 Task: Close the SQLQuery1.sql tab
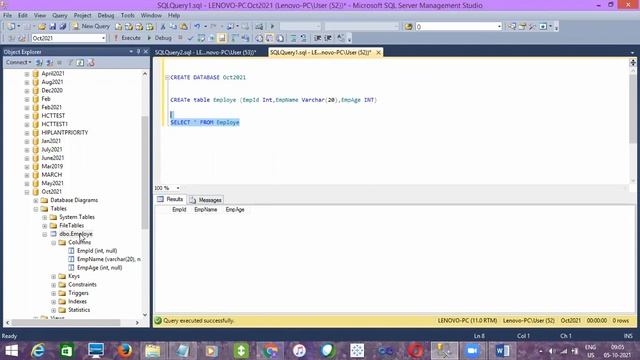coord(378,52)
